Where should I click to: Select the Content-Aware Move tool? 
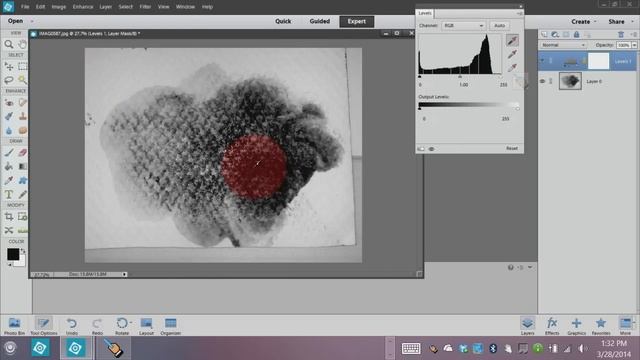(9, 231)
